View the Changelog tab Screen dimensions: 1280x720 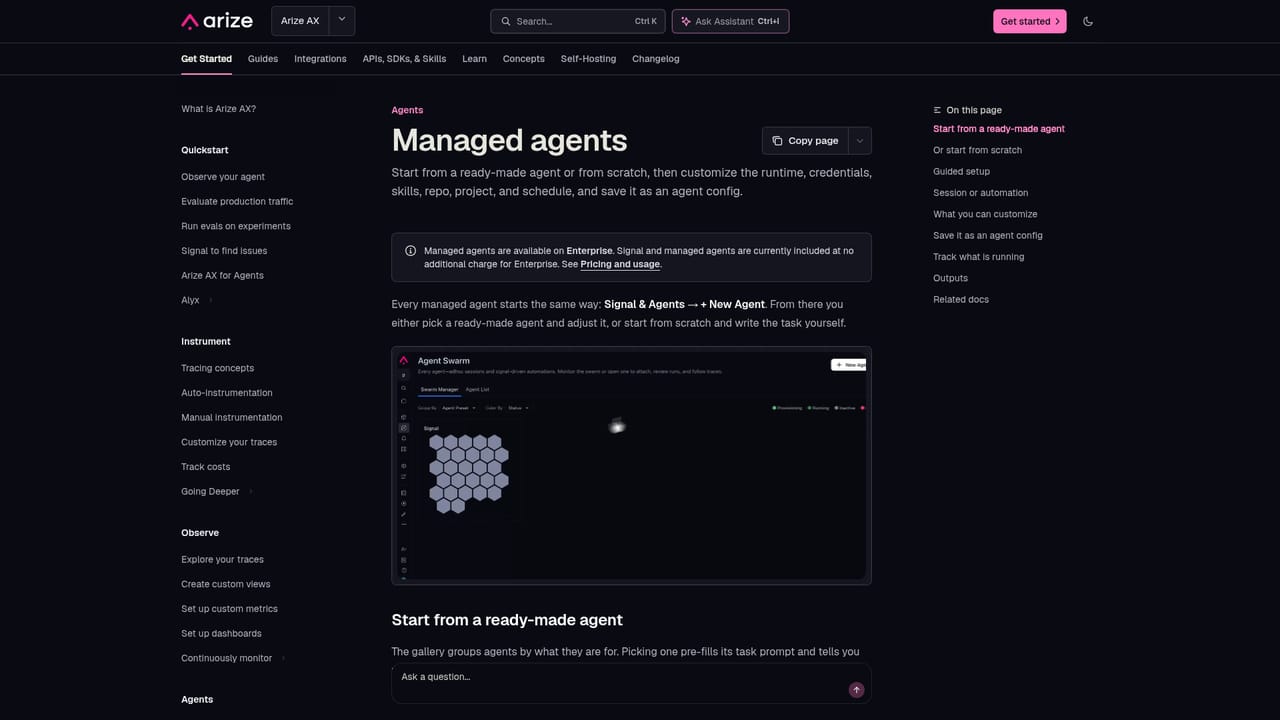coord(656,59)
